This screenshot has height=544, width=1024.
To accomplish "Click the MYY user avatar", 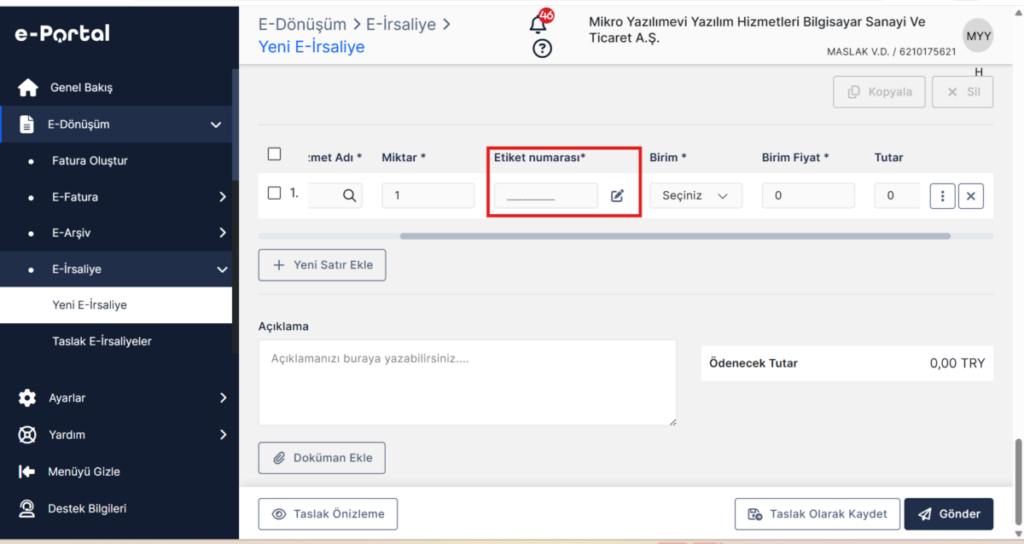I will pos(978,37).
